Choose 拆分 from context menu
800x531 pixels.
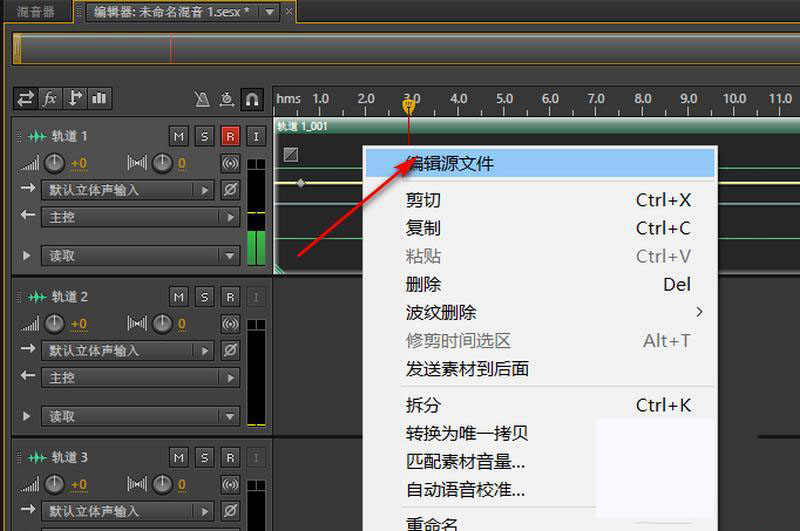[x=540, y=405]
